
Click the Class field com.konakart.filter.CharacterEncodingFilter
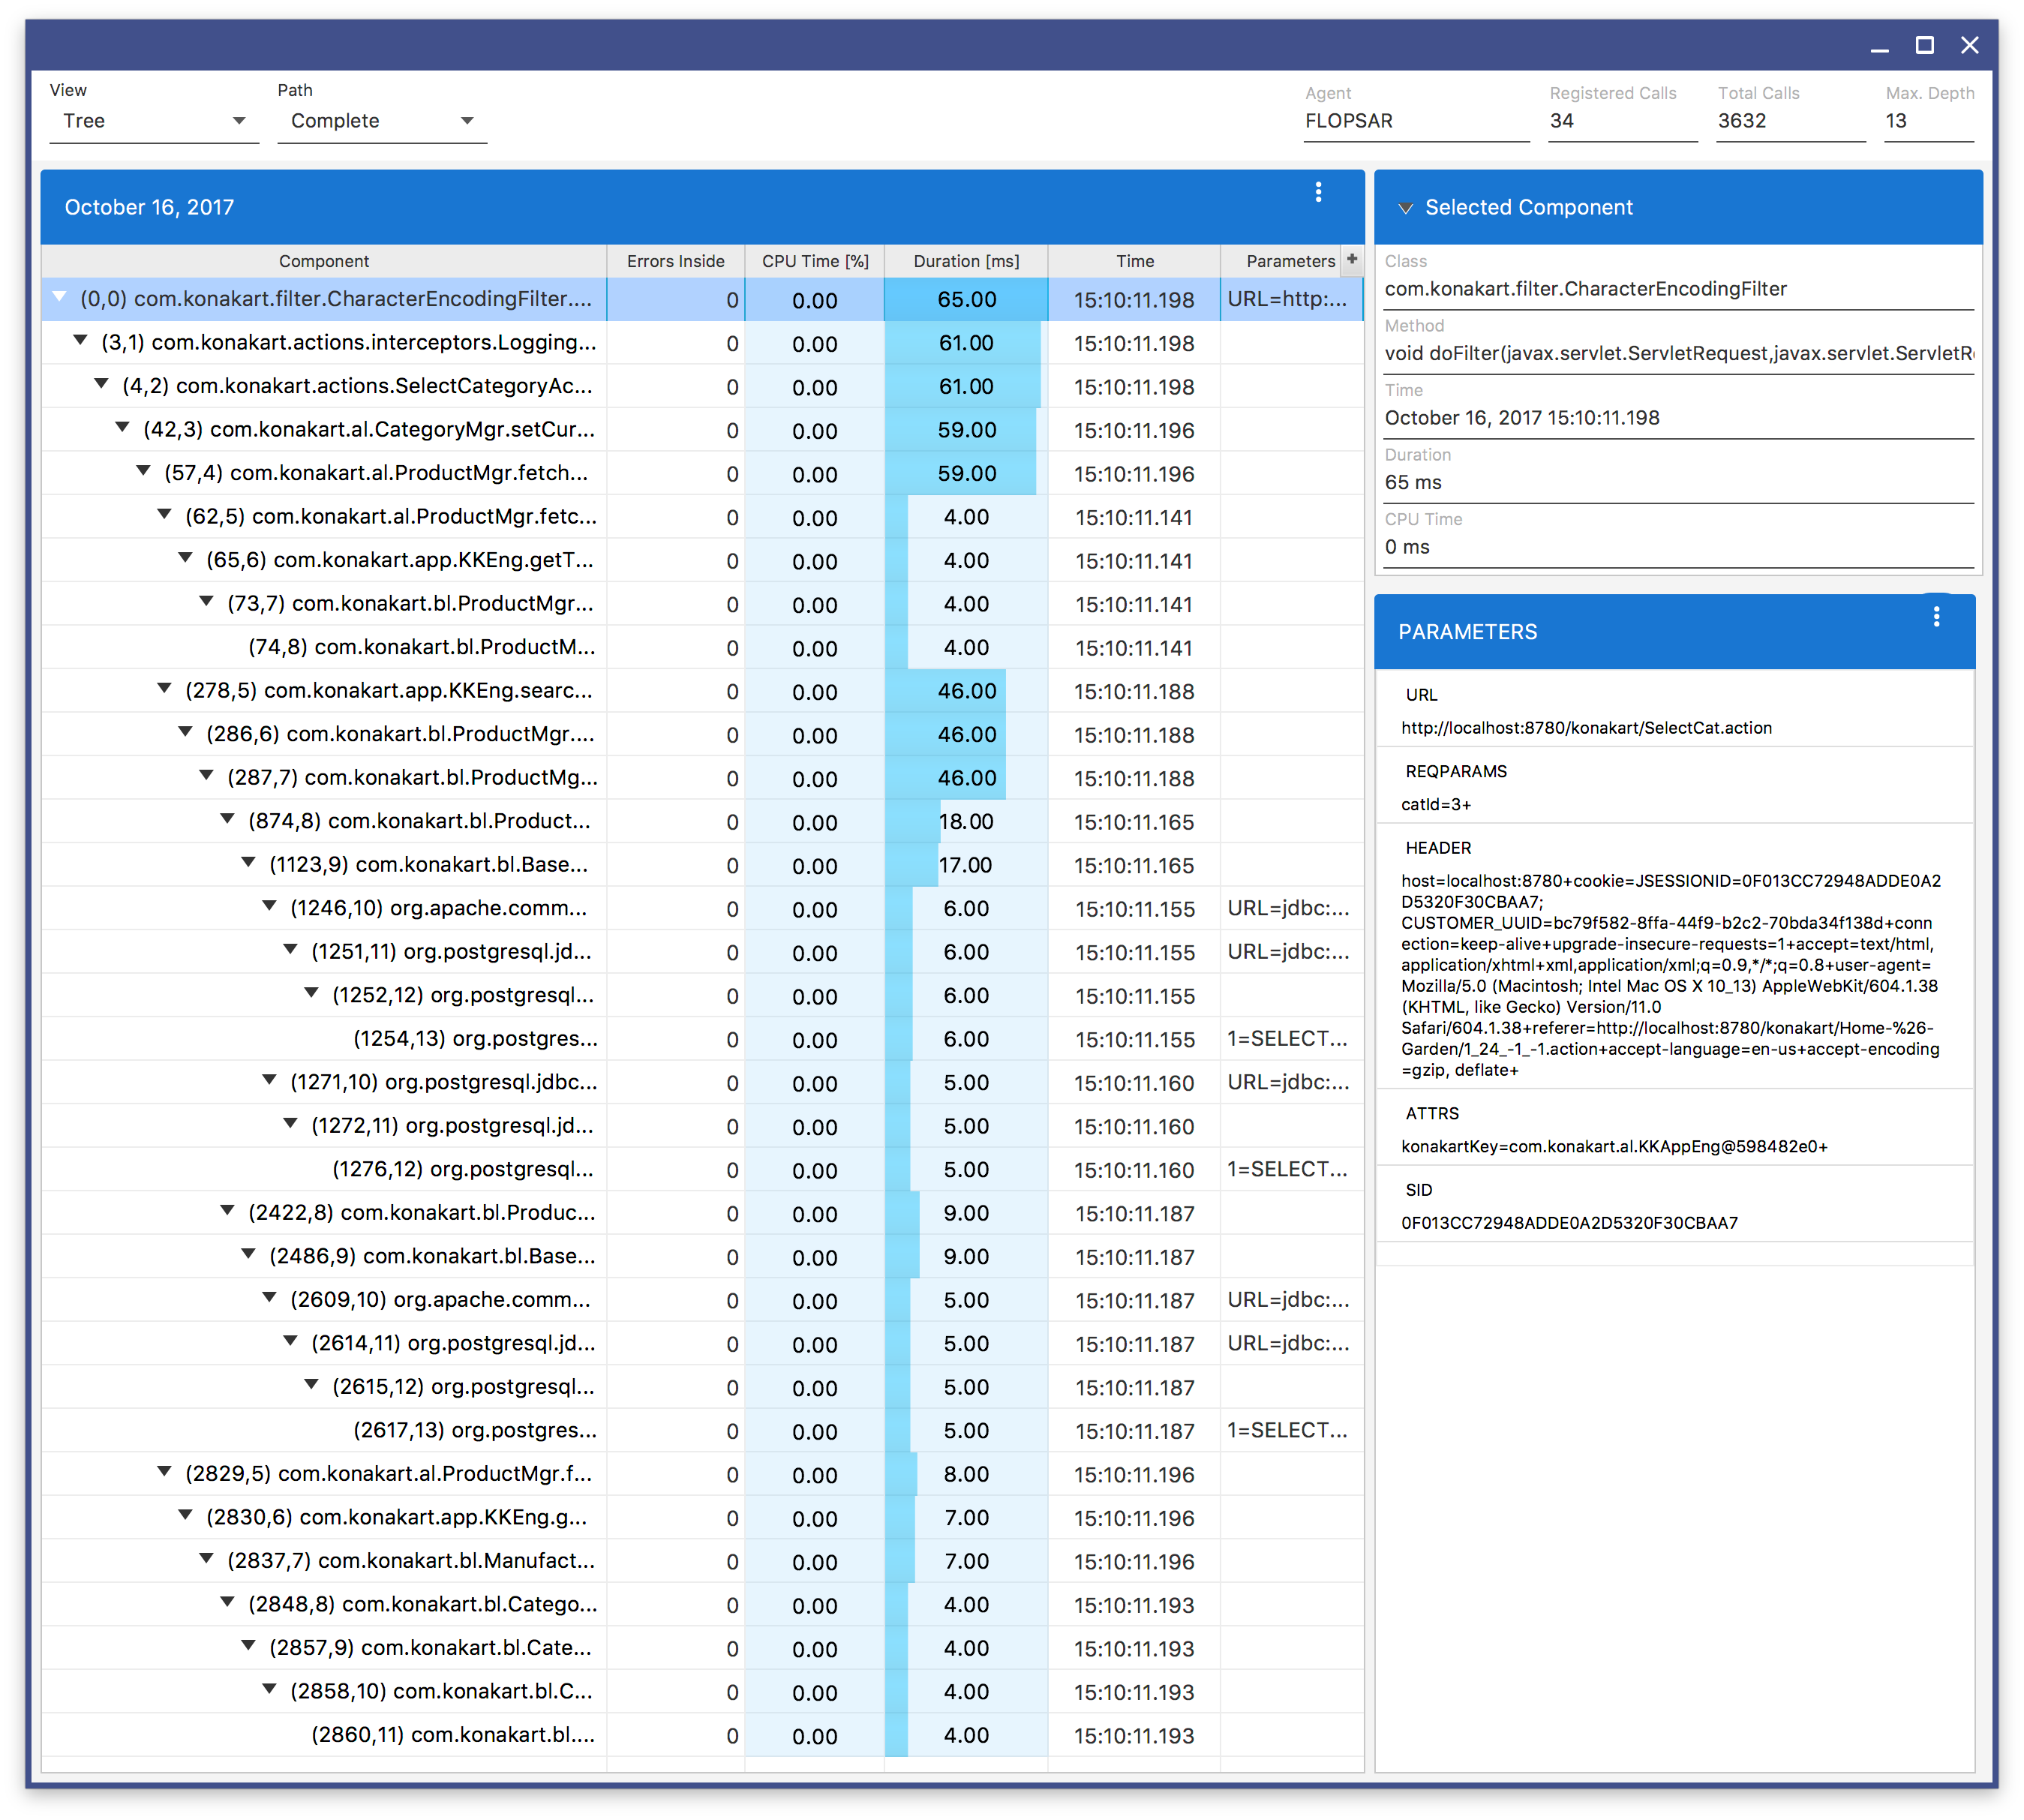coord(1678,289)
